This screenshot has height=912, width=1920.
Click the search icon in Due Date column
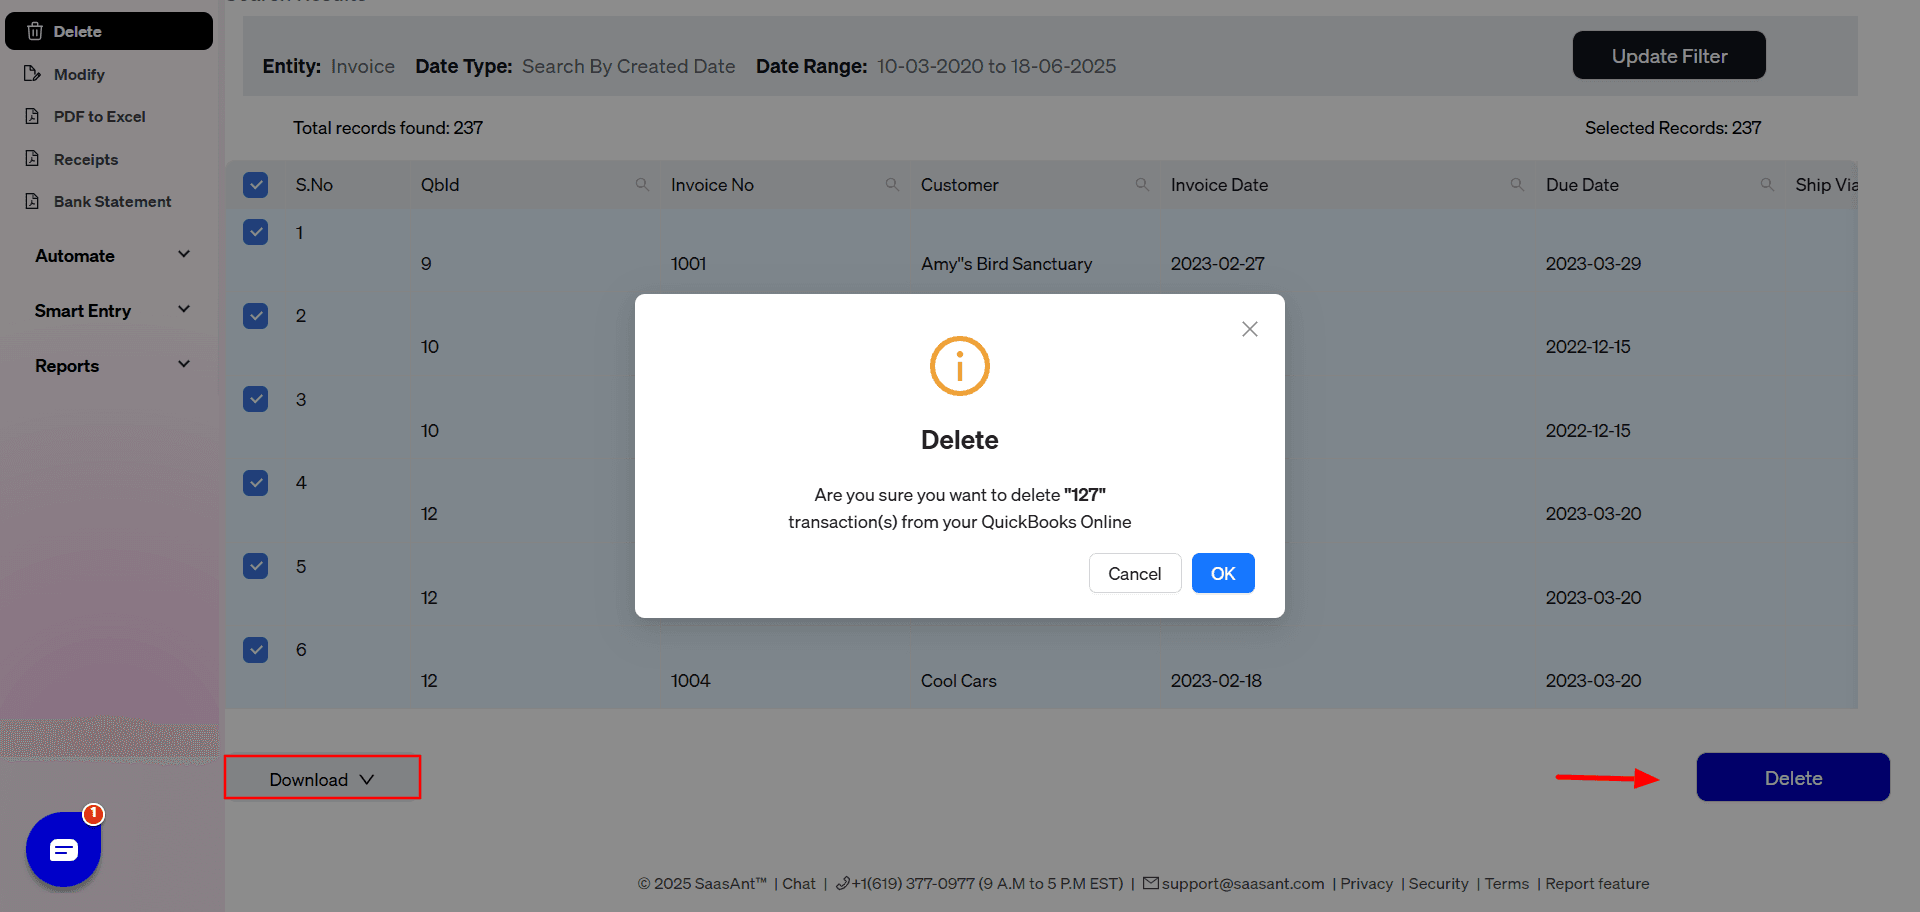1767,185
